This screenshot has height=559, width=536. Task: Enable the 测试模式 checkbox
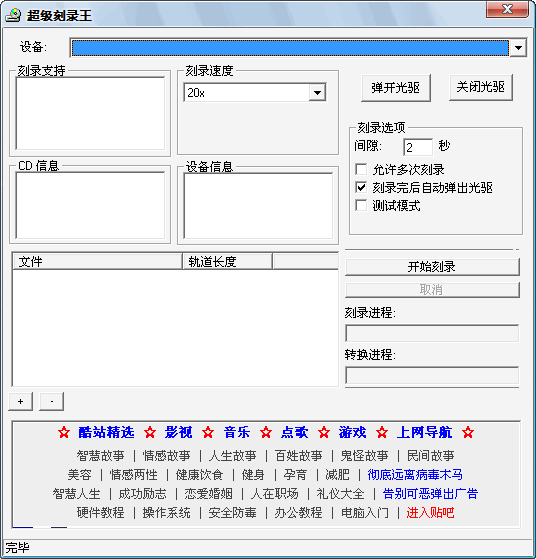[361, 205]
